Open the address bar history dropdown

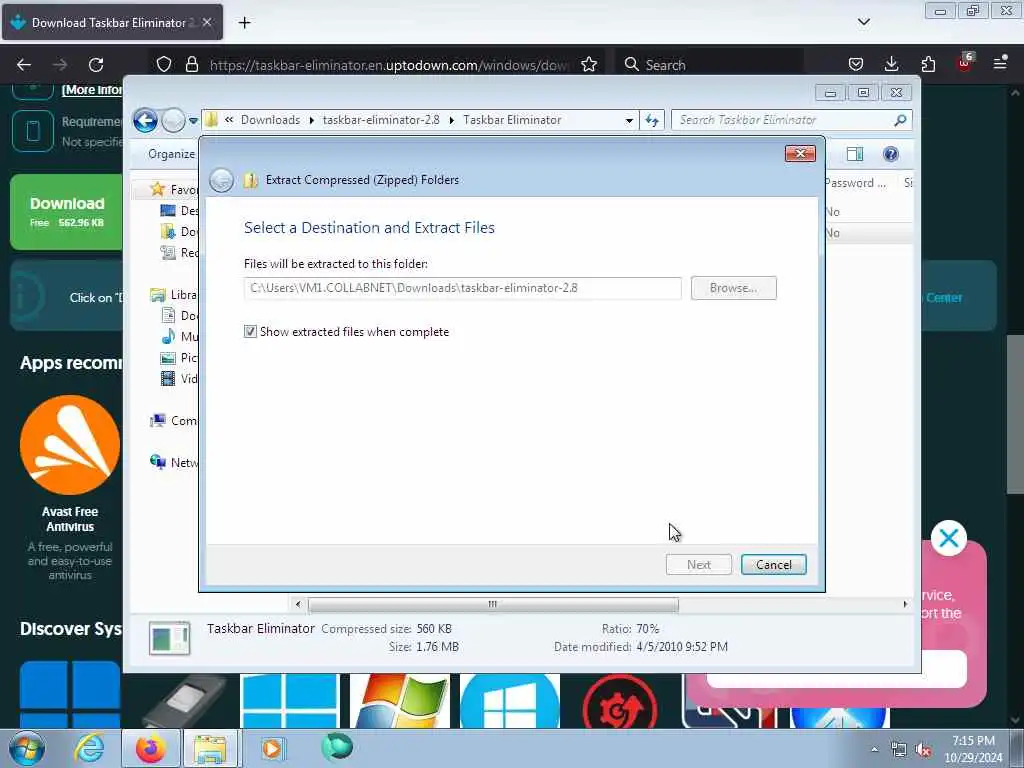629,121
